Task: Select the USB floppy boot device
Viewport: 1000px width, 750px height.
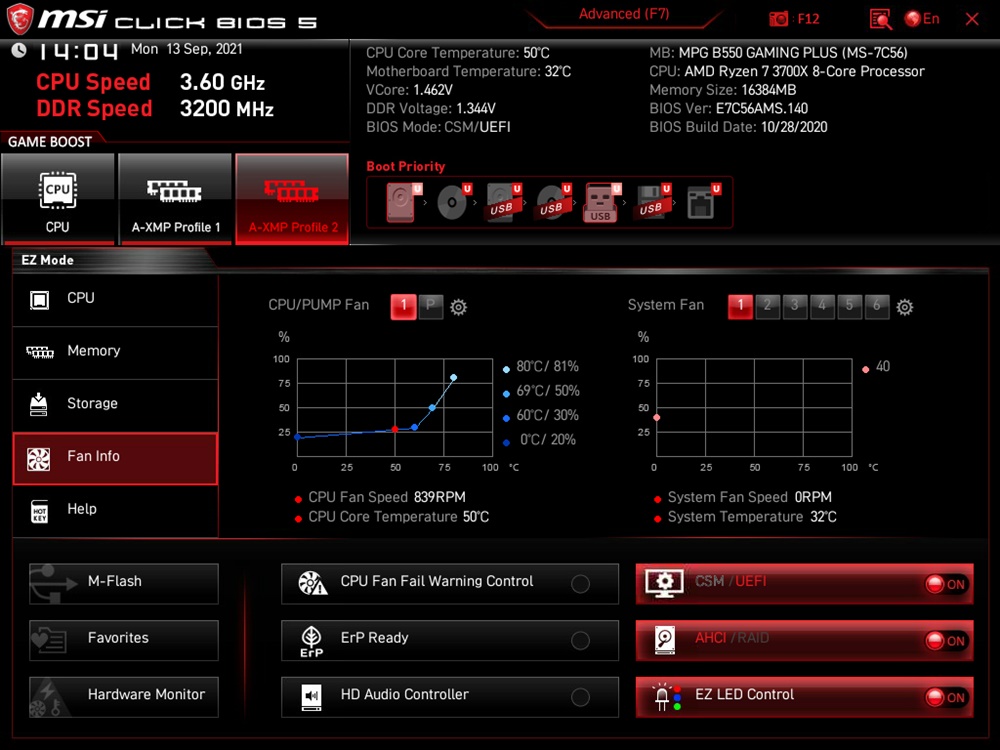Action: coord(652,202)
